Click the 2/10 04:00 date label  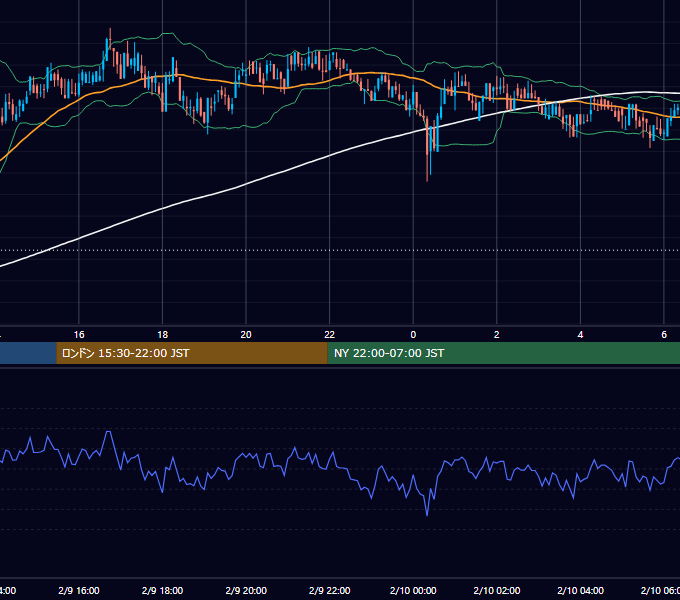click(x=580, y=590)
